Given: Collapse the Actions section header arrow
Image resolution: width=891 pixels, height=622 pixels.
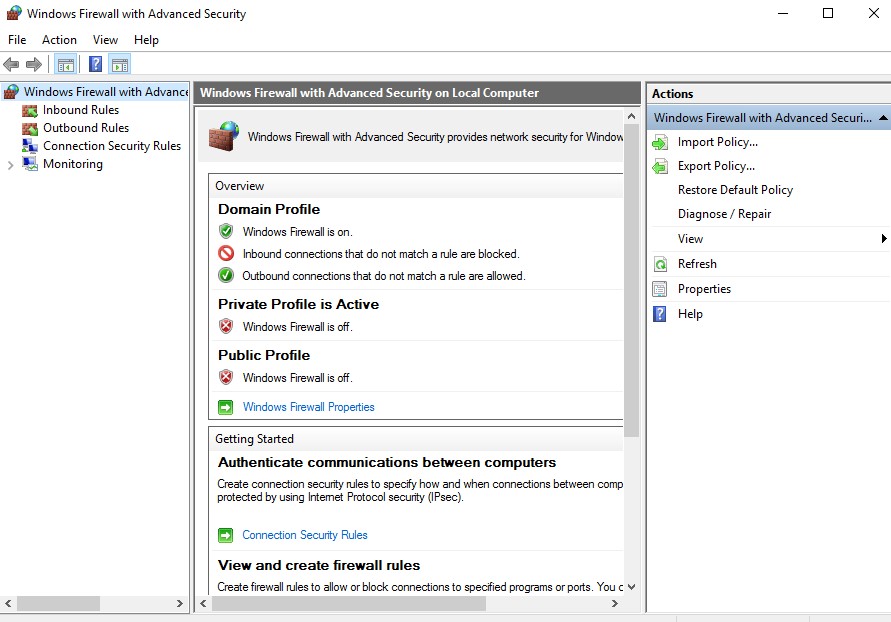Looking at the screenshot, I should click(x=882, y=118).
